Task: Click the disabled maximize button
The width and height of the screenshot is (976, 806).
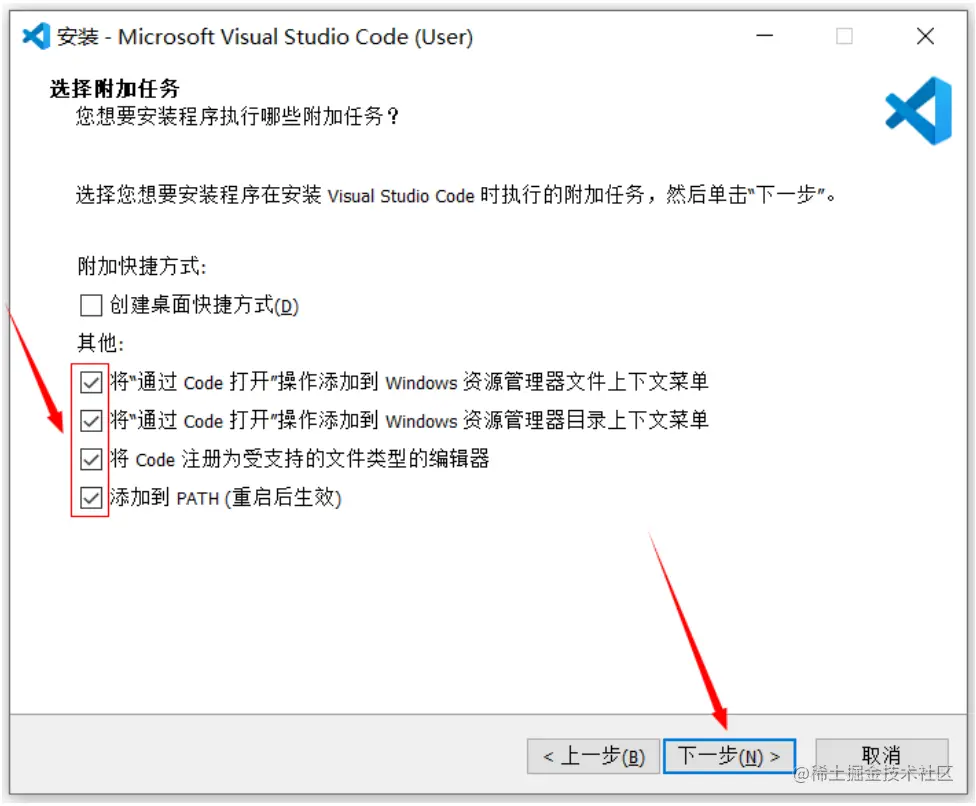Action: (844, 36)
